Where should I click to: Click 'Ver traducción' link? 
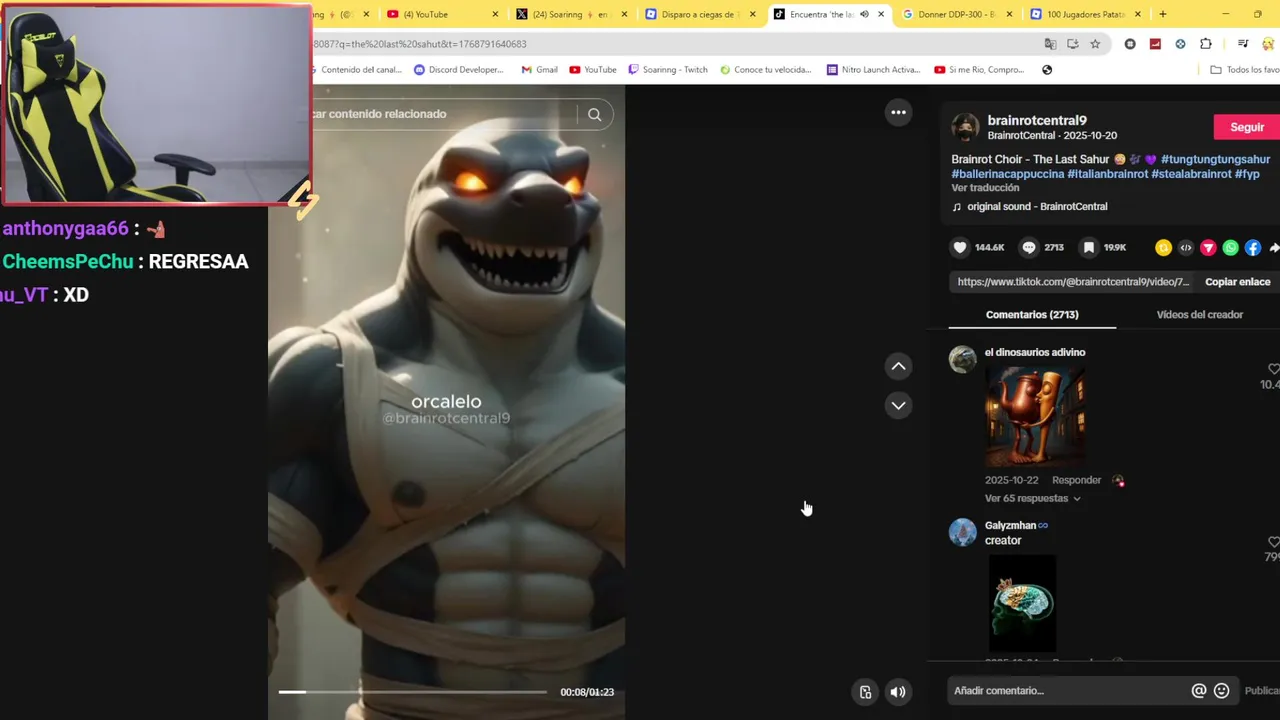click(x=985, y=188)
